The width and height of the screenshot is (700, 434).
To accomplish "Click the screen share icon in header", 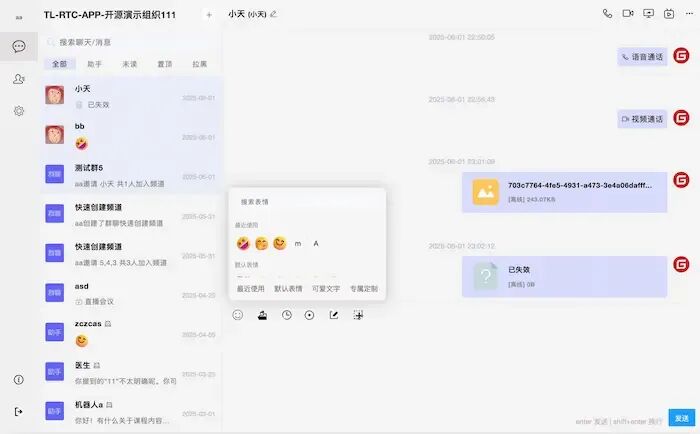I will tap(649, 14).
